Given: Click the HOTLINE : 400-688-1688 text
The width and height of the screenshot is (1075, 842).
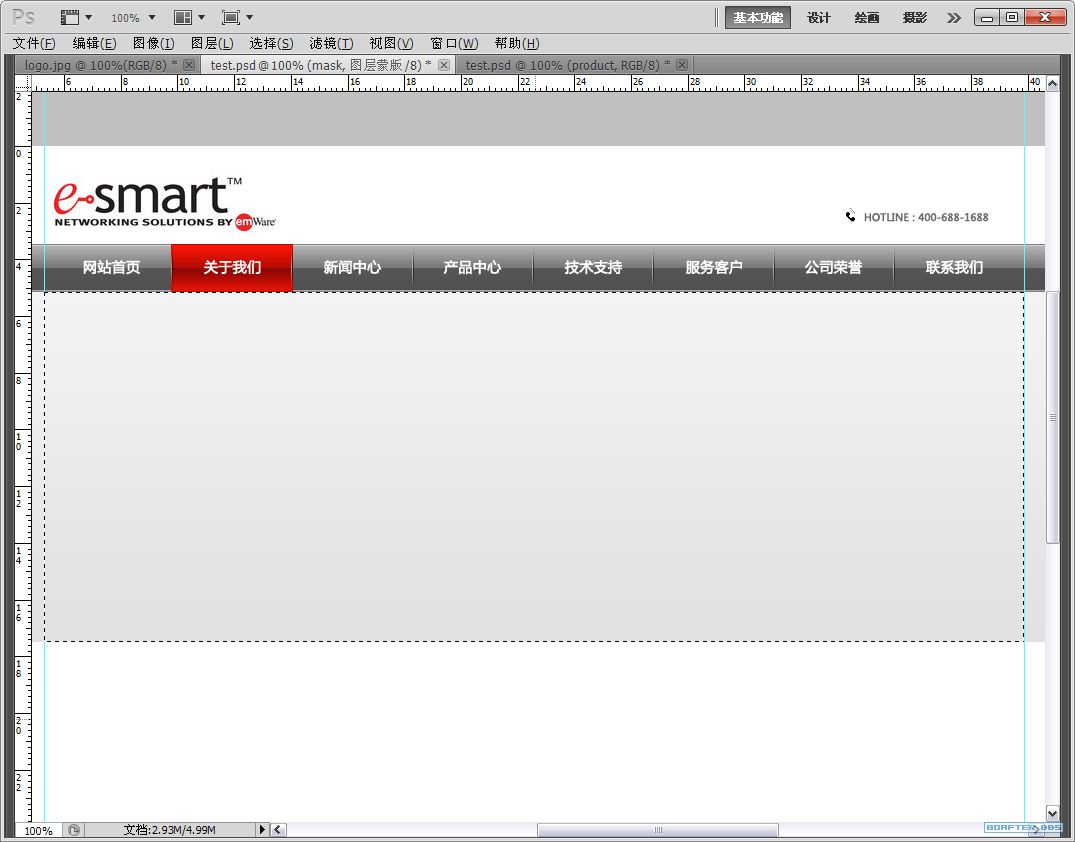Looking at the screenshot, I should [926, 217].
